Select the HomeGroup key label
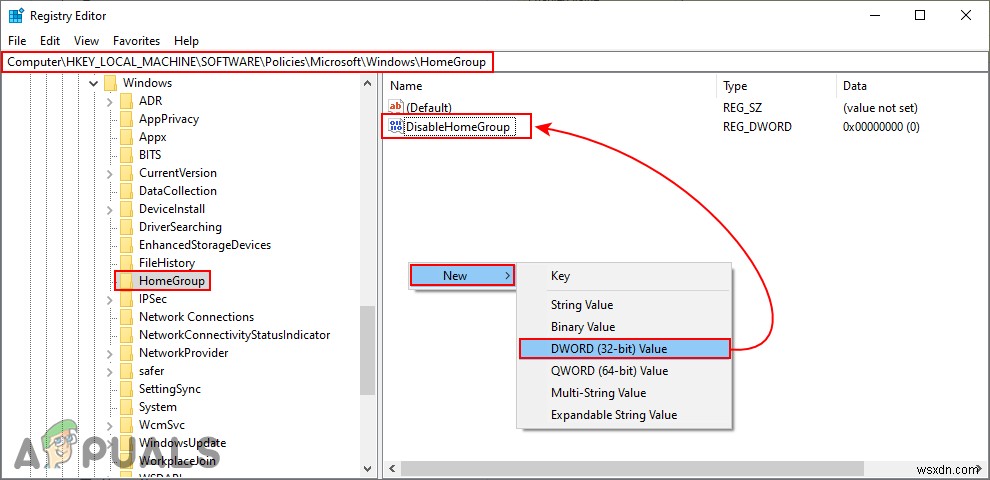The image size is (990, 480). click(x=172, y=281)
